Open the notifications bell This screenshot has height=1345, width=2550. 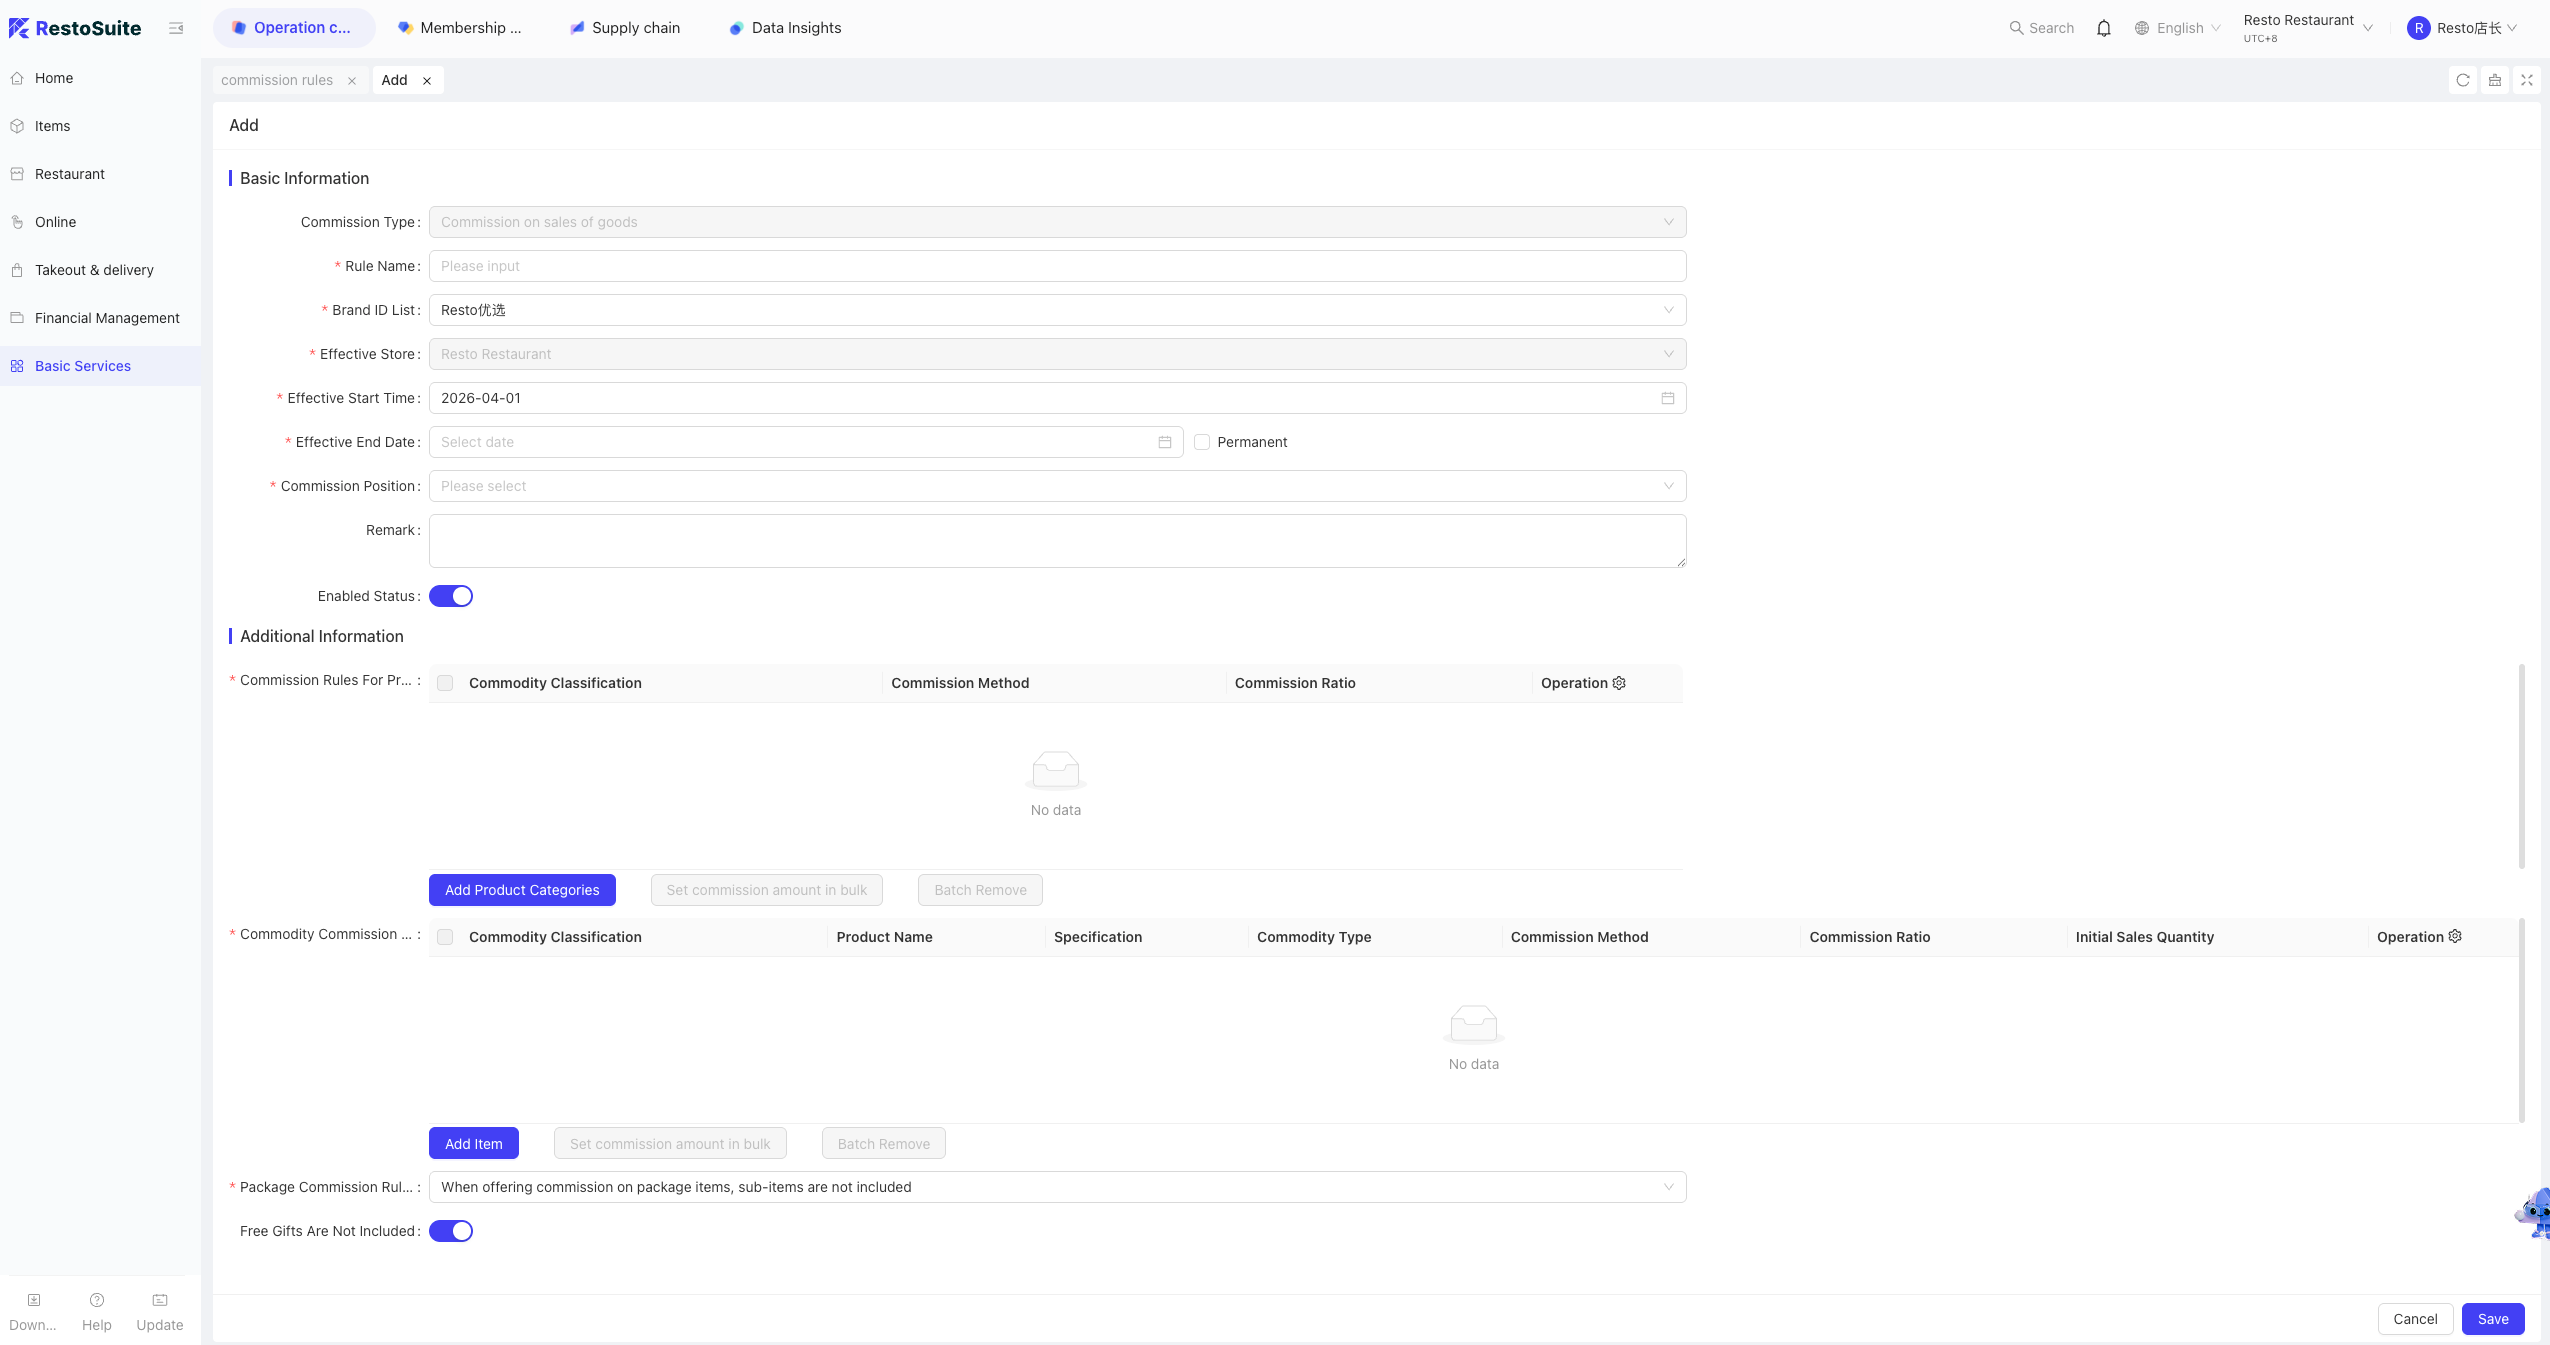tap(2104, 28)
